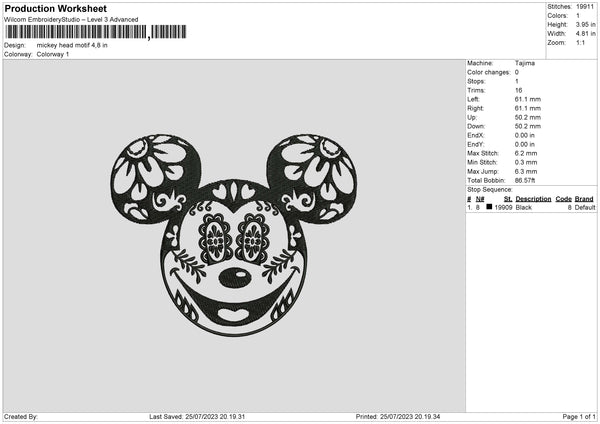Viewport: 600px width, 424px height.
Task: Select the Left value 61.1 mm
Action: tap(528, 99)
